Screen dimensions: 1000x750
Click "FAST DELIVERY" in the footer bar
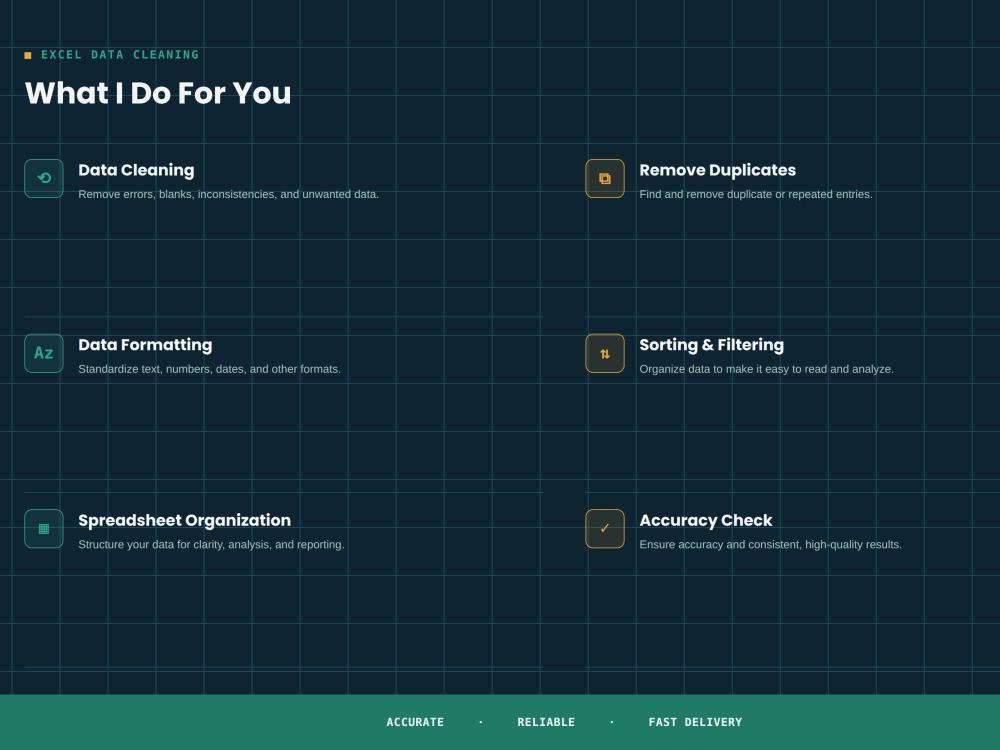pos(695,722)
